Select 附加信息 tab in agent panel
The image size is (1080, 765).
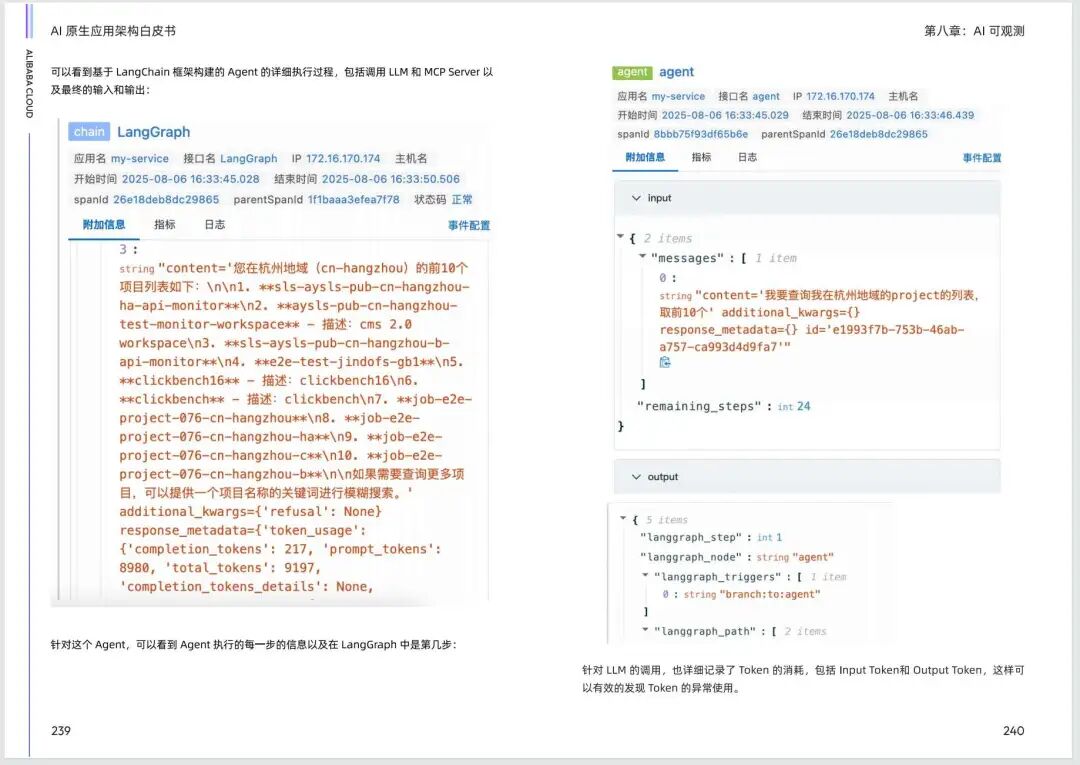click(x=645, y=157)
